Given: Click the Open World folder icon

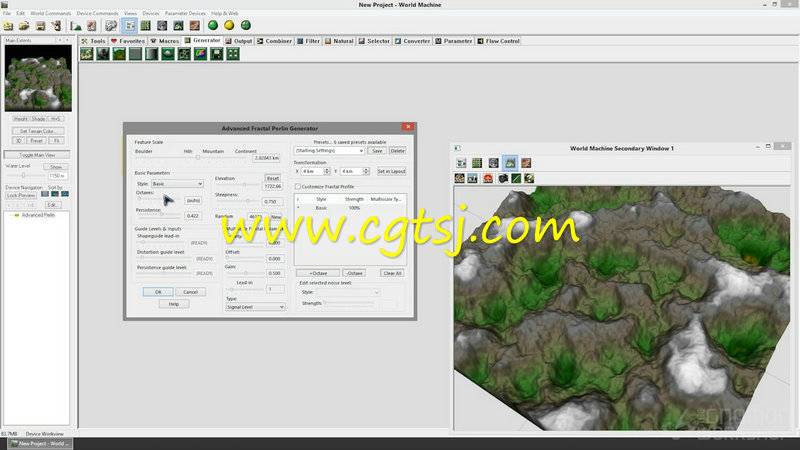Looking at the screenshot, I should (x=24, y=26).
